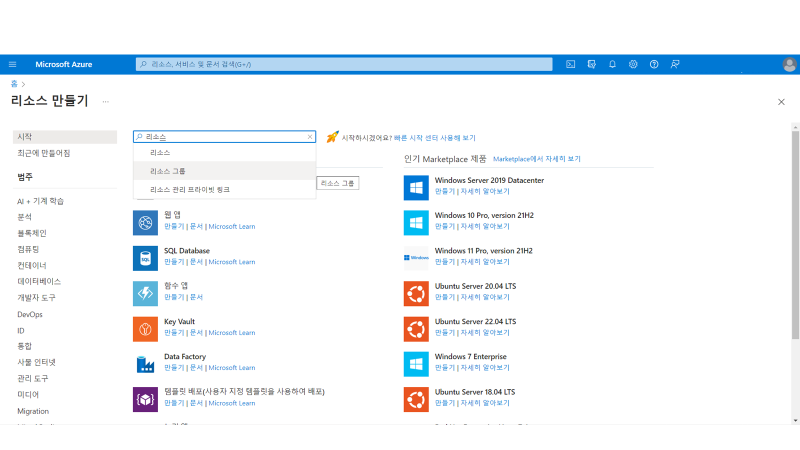Open the Migration category
This screenshot has height=450, width=800.
click(33, 411)
